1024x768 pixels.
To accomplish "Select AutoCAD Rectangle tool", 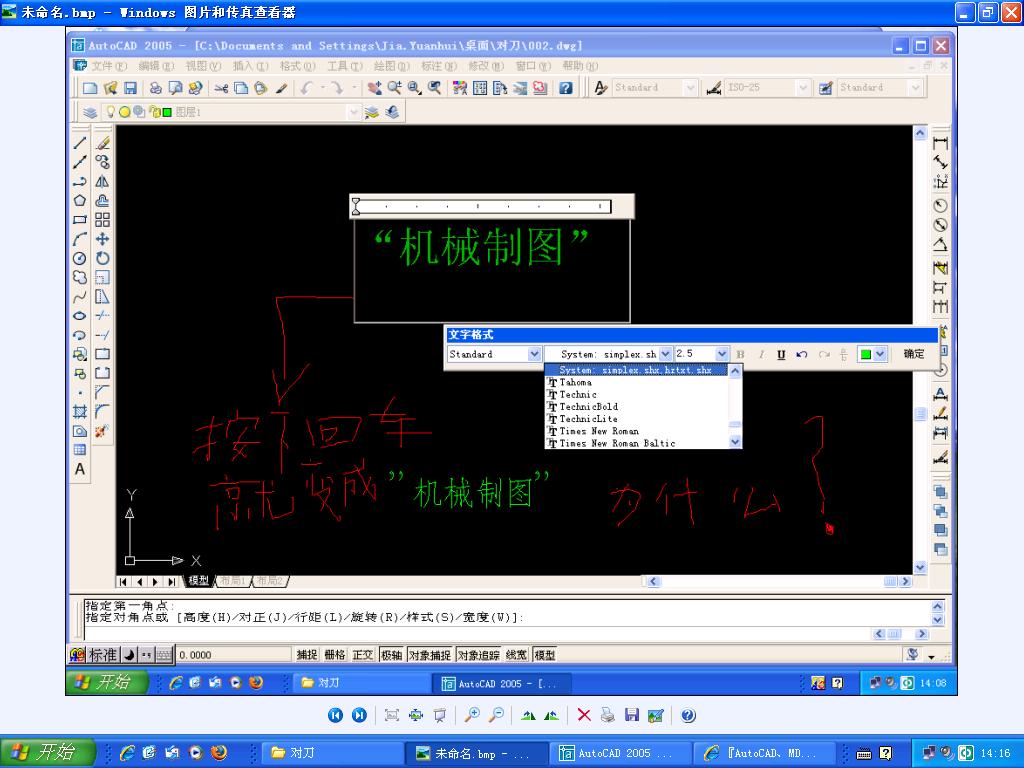I will (80, 220).
